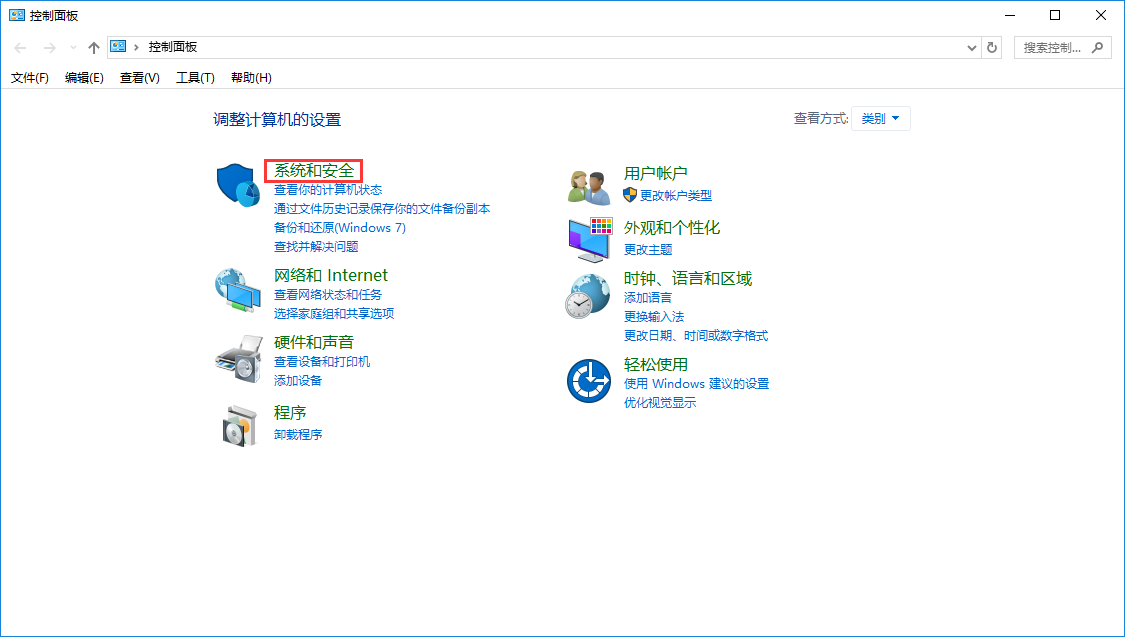The image size is (1125, 637).
Task: Click the navigate up arrow icon
Action: (x=93, y=46)
